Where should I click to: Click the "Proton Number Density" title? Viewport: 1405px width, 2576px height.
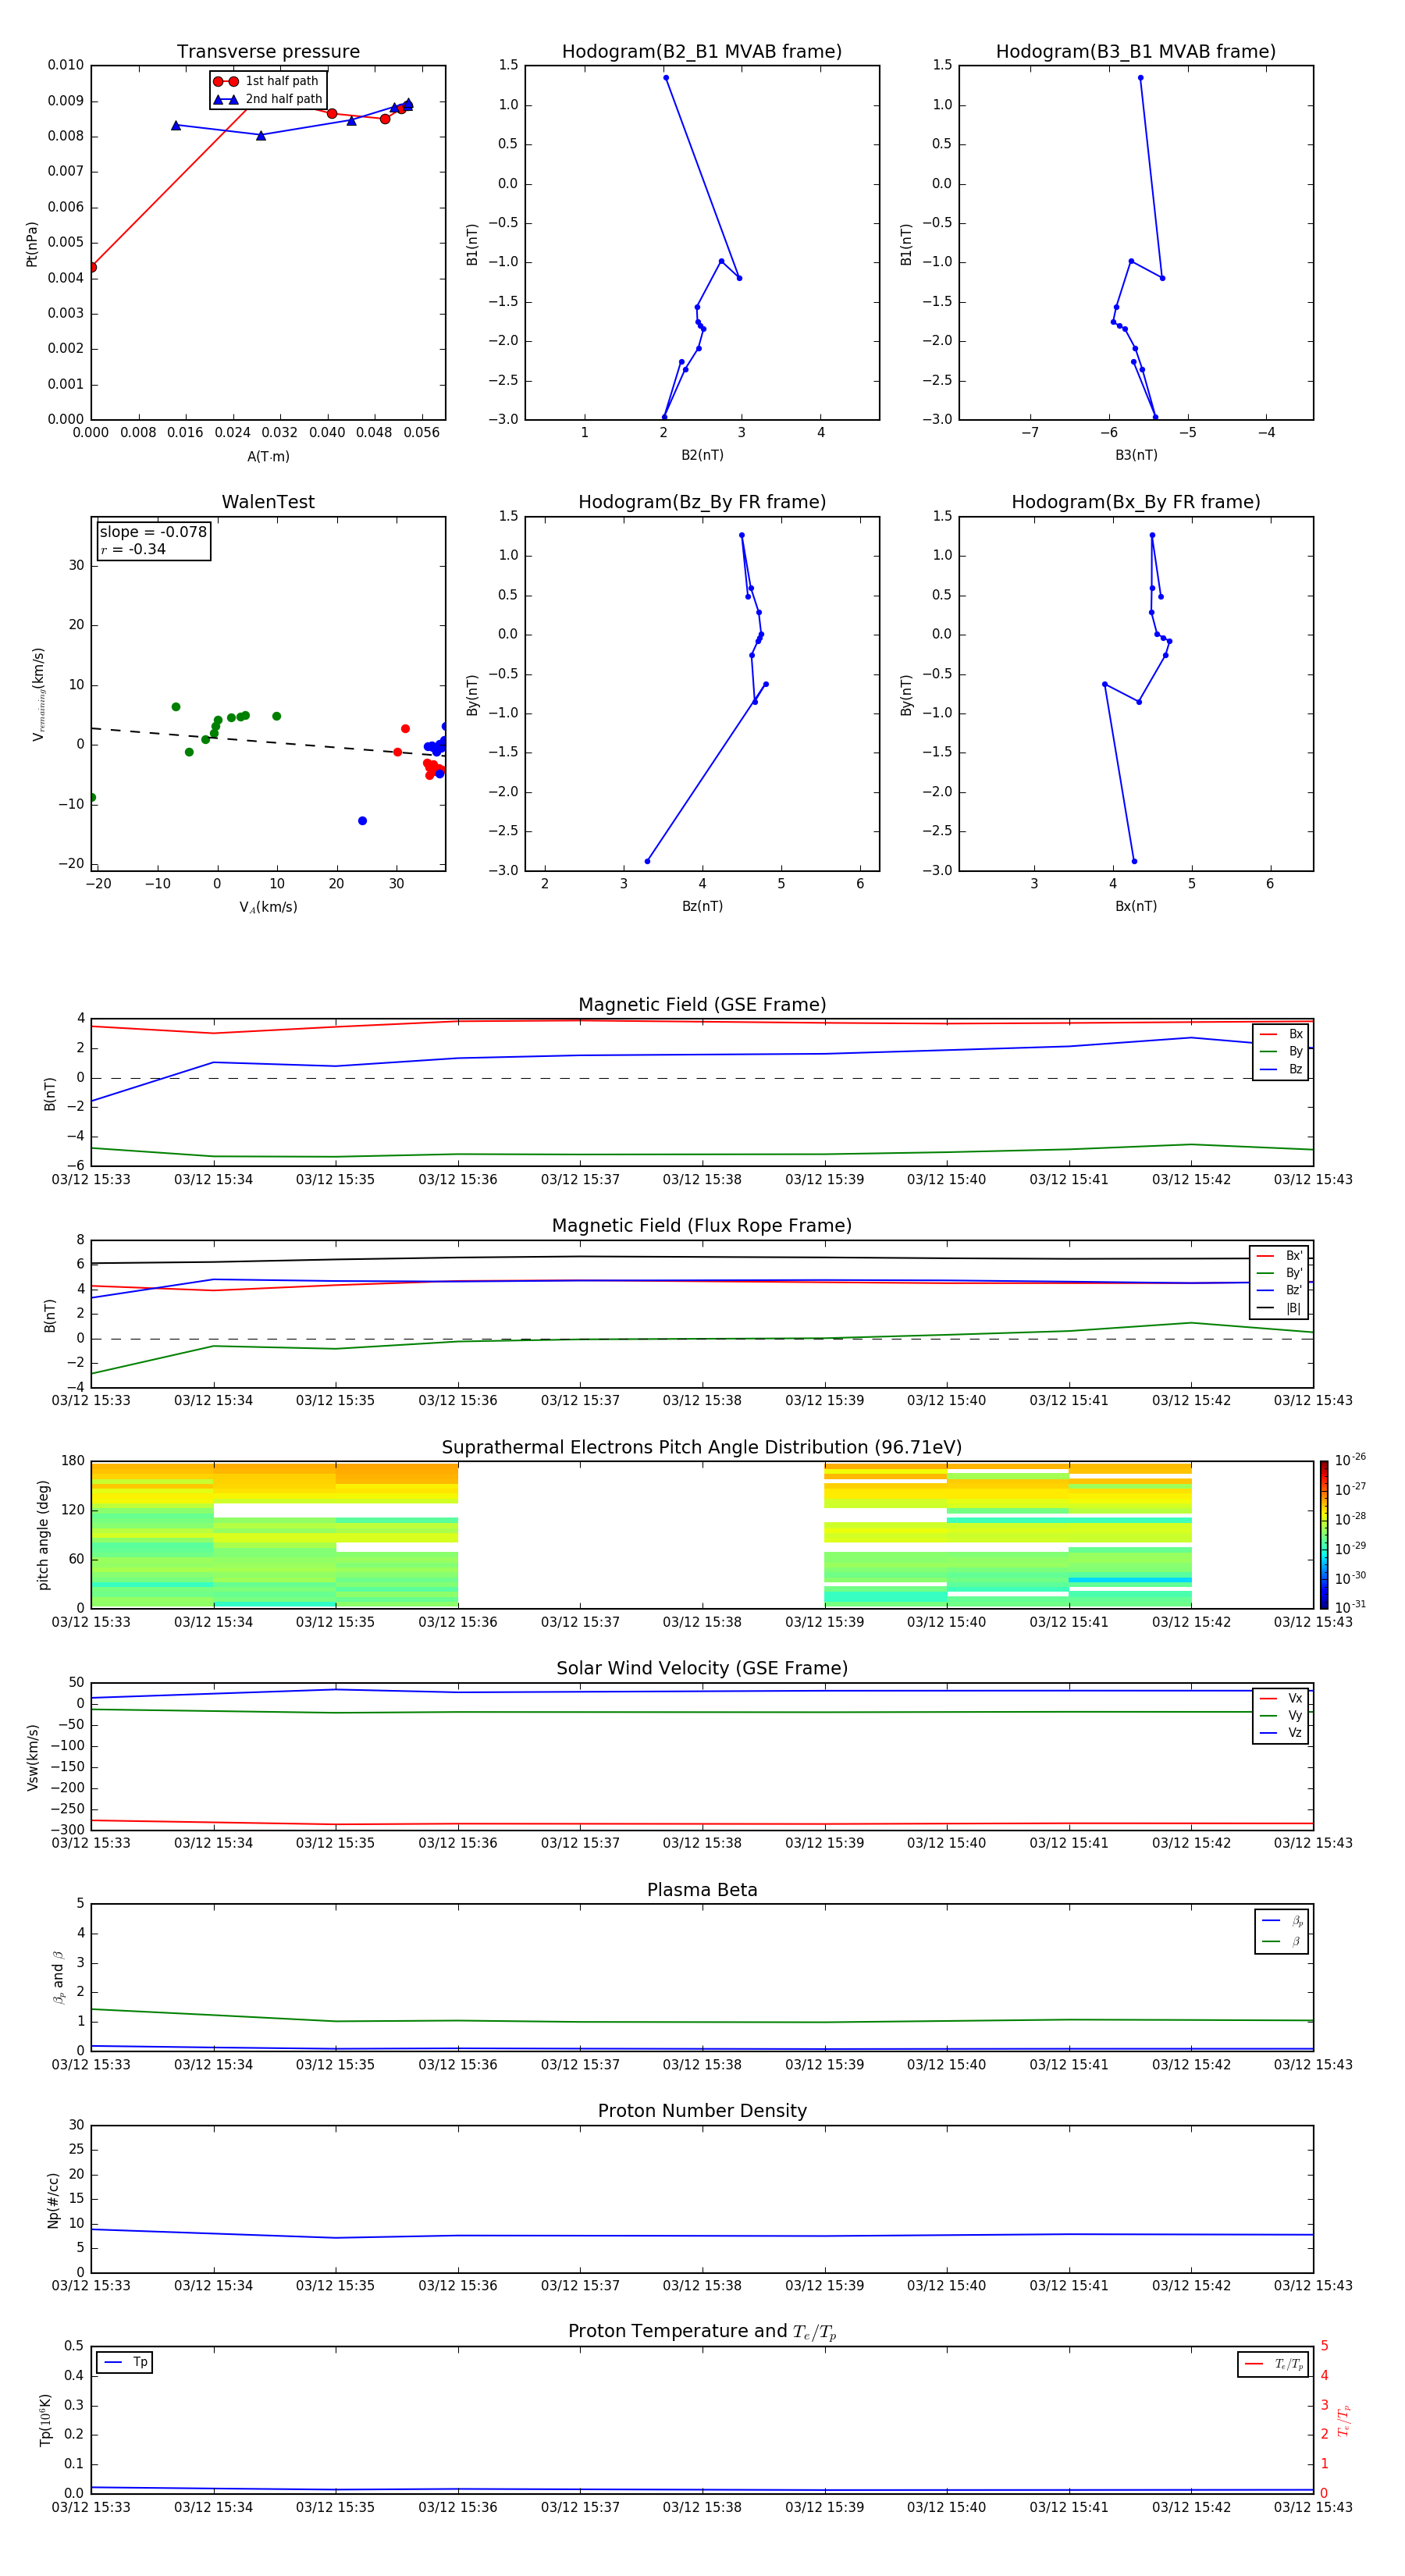[702, 2111]
